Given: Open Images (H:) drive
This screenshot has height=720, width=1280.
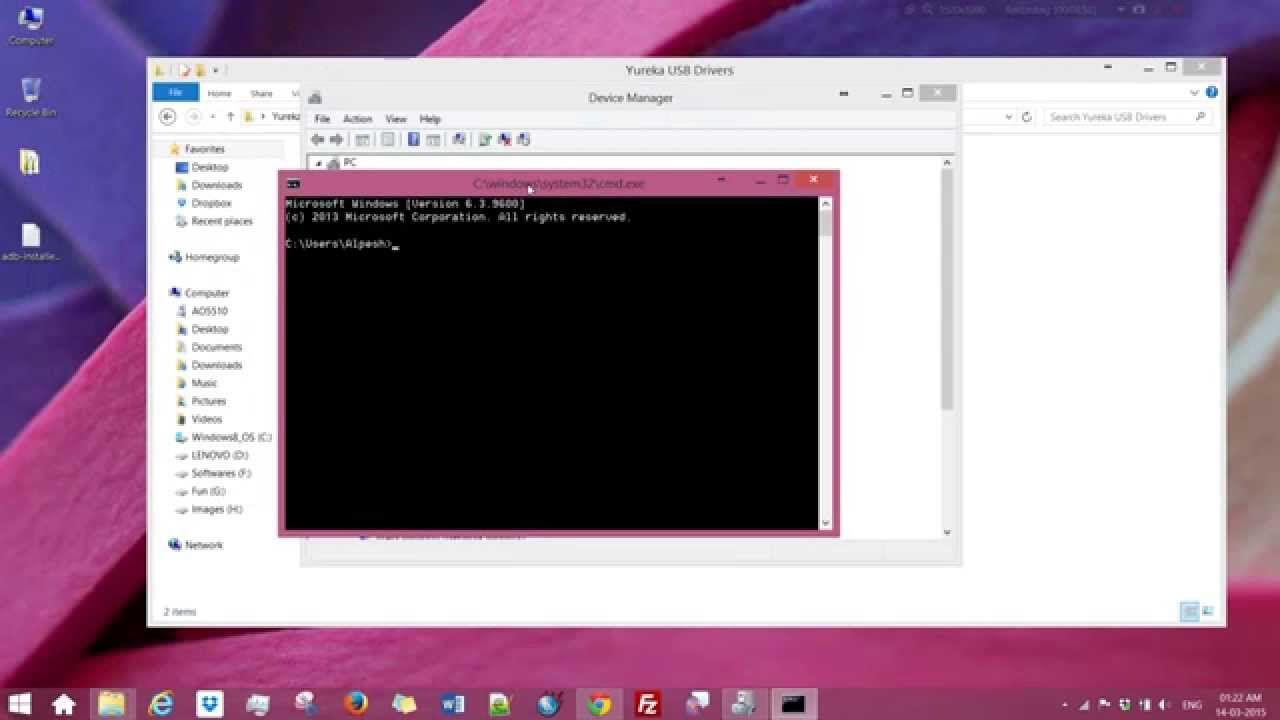Looking at the screenshot, I should pyautogui.click(x=216, y=509).
